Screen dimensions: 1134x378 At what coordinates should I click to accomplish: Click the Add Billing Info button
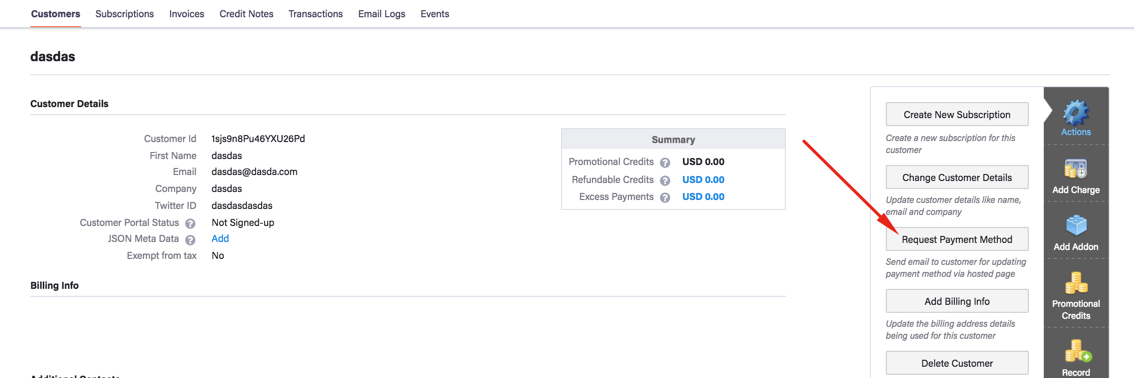click(957, 301)
